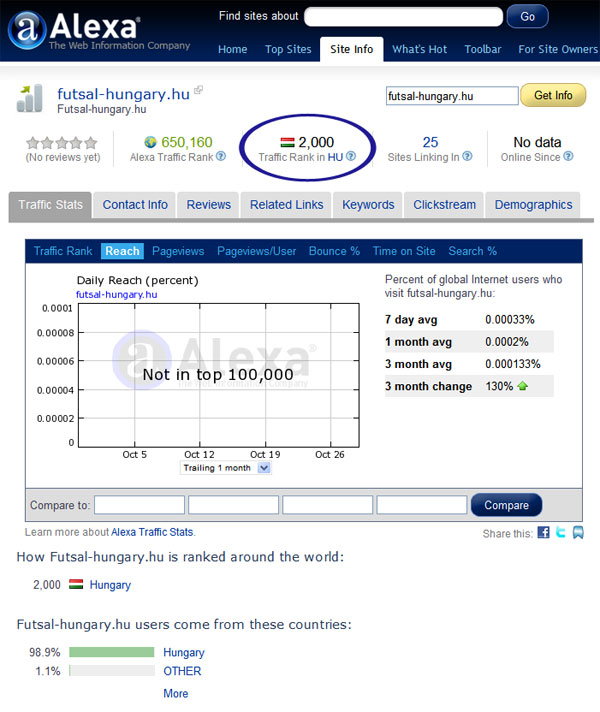Click the Go search button
The height and width of the screenshot is (712, 600).
(x=527, y=16)
